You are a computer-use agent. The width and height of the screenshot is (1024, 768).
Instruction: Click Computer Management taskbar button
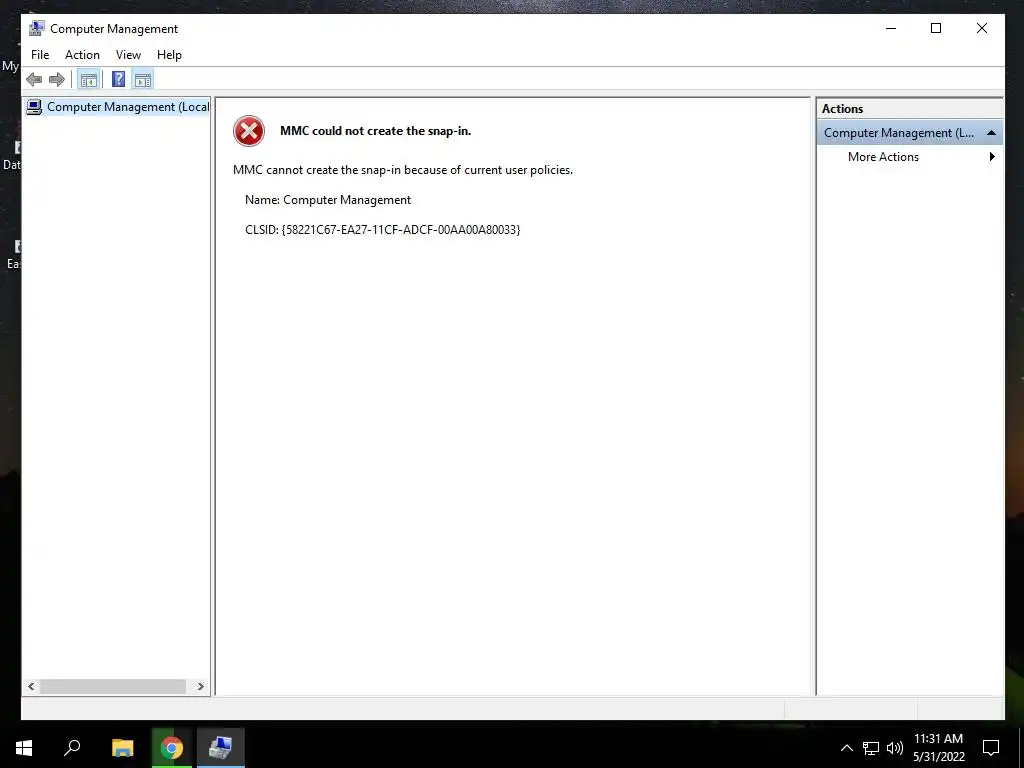coord(221,748)
